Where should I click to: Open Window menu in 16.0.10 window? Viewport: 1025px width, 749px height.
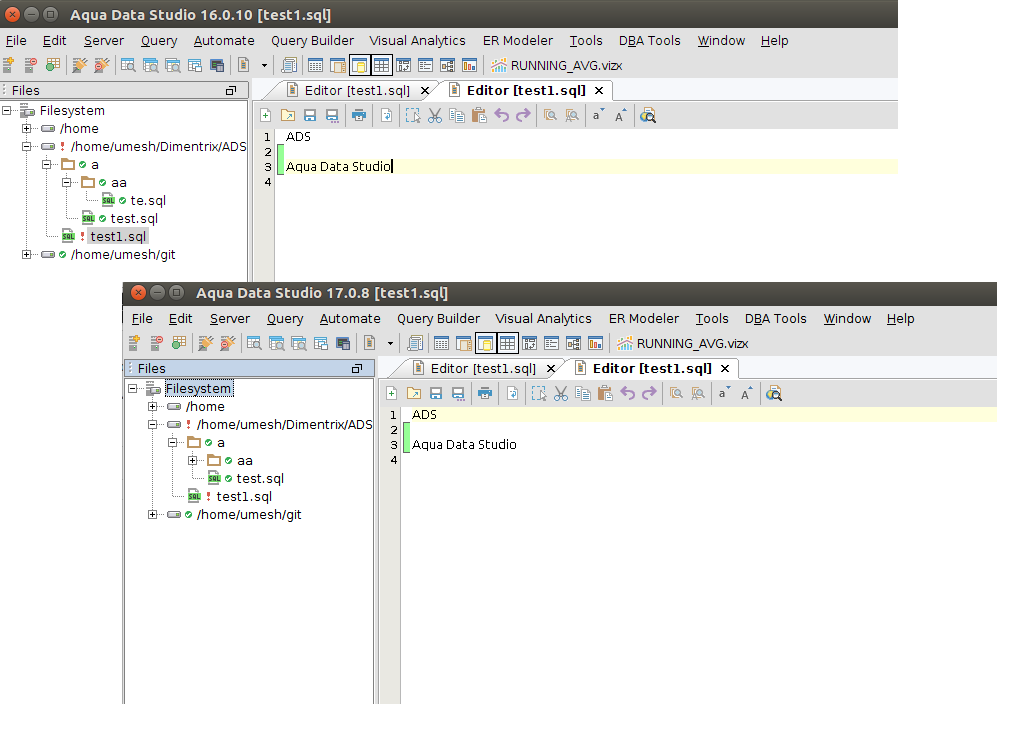pos(721,41)
